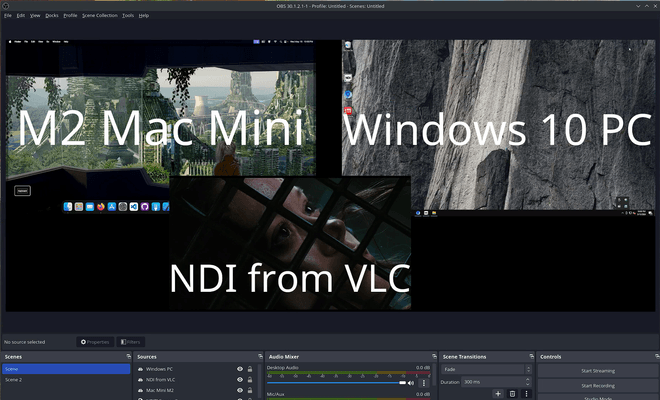Click the 'Windows 10 PC' text overlay in preview
This screenshot has width=660, height=400.
coord(498,130)
